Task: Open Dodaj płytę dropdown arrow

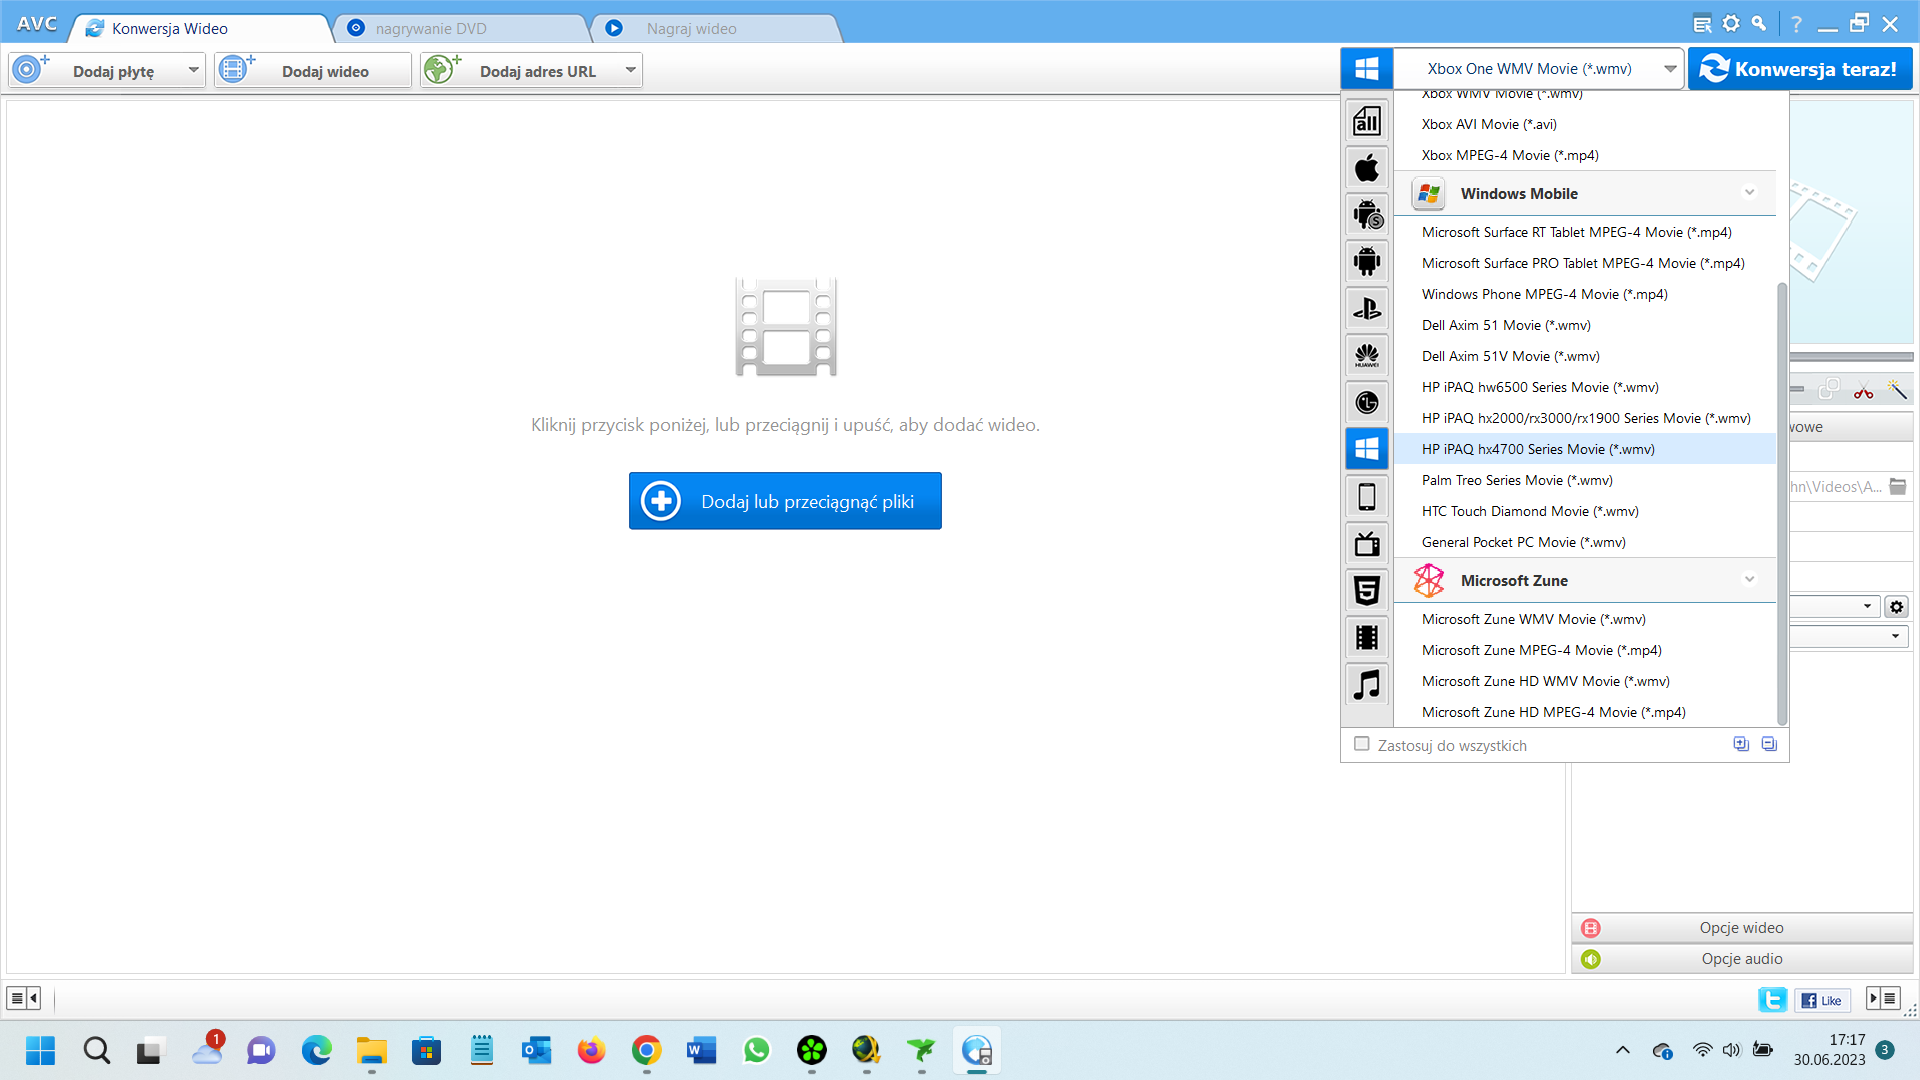Action: coord(193,70)
